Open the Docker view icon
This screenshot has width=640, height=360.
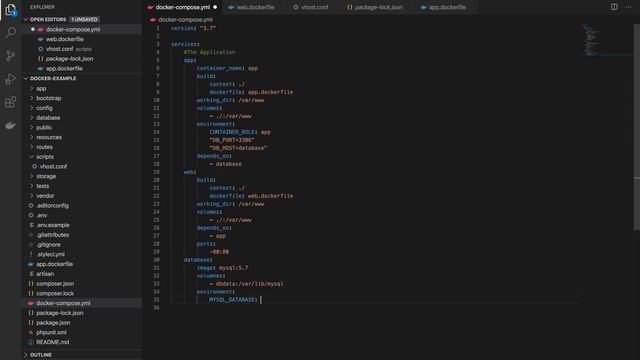tap(11, 125)
